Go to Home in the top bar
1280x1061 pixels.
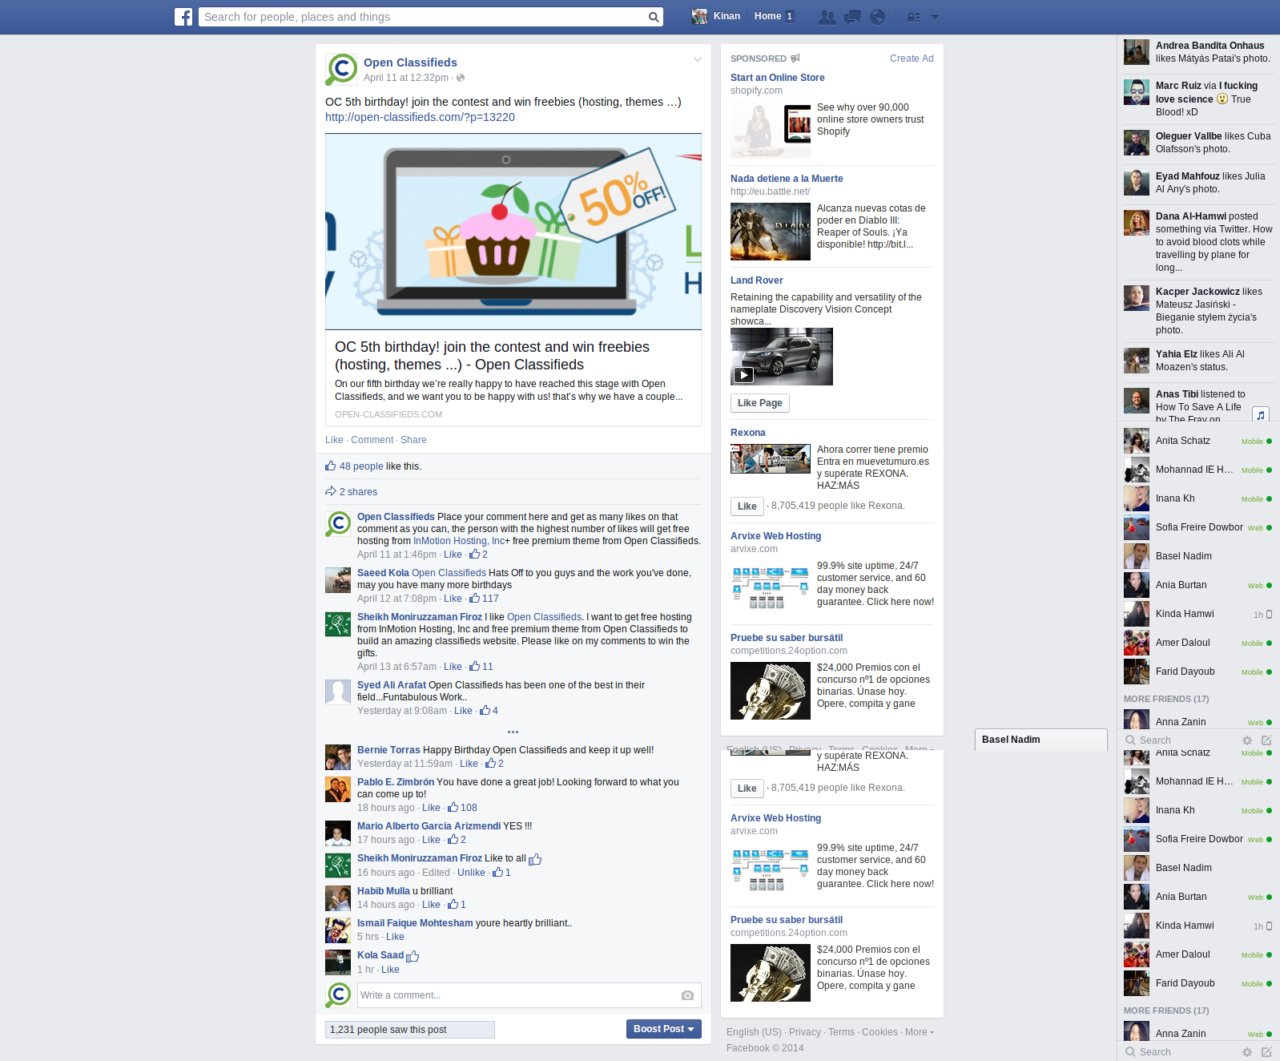(x=767, y=16)
